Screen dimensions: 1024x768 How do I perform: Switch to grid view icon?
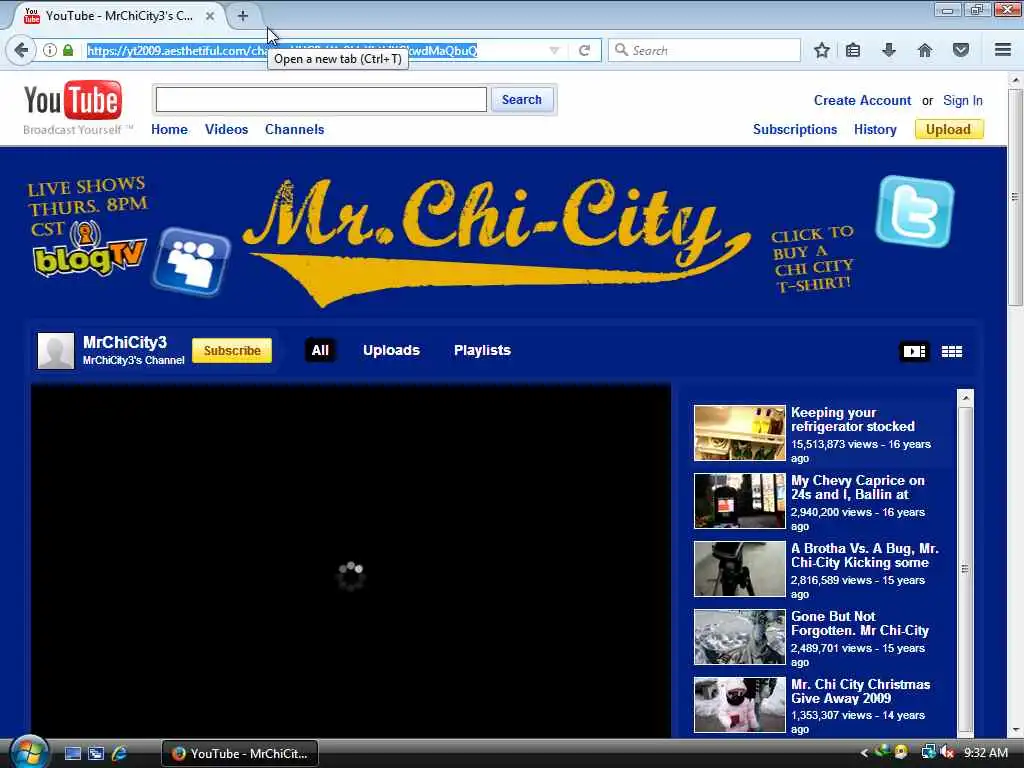click(x=952, y=351)
